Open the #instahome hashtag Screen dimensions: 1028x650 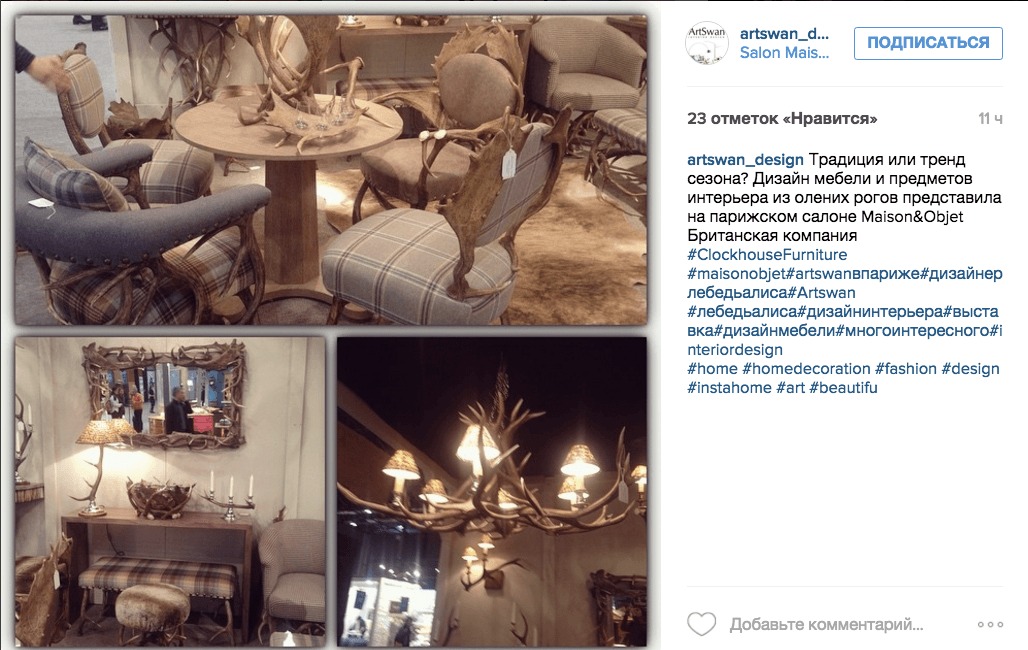click(x=729, y=388)
